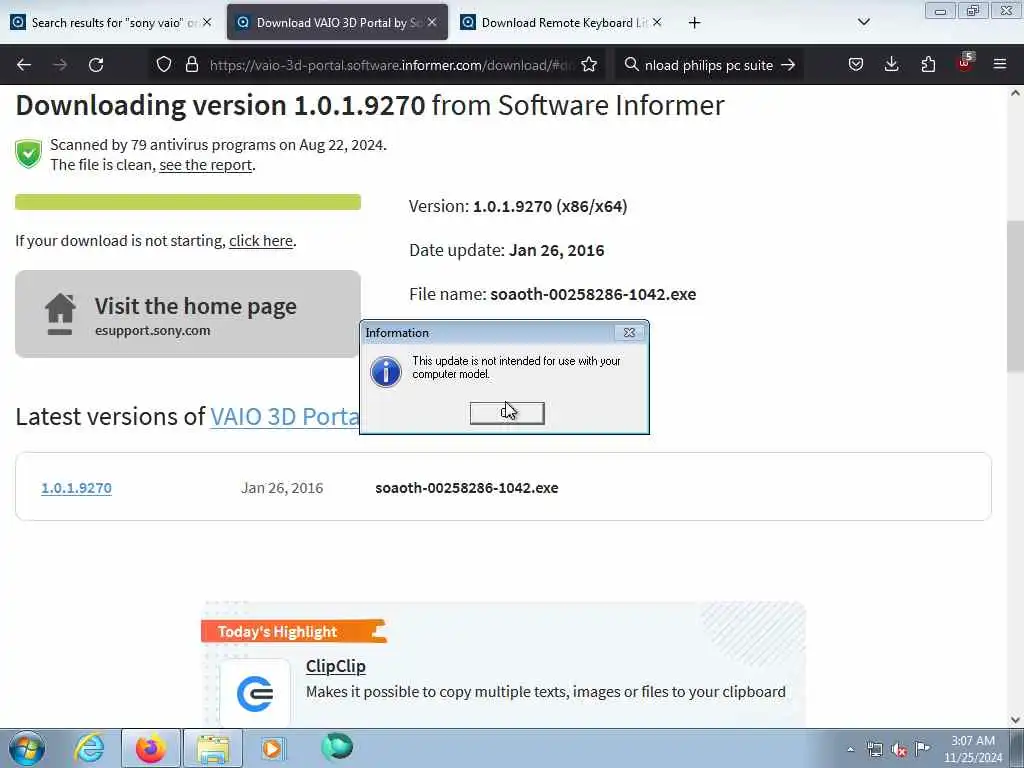1024x768 pixels.
Task: Open version 1.0.1.9270 link
Action: pos(76,488)
